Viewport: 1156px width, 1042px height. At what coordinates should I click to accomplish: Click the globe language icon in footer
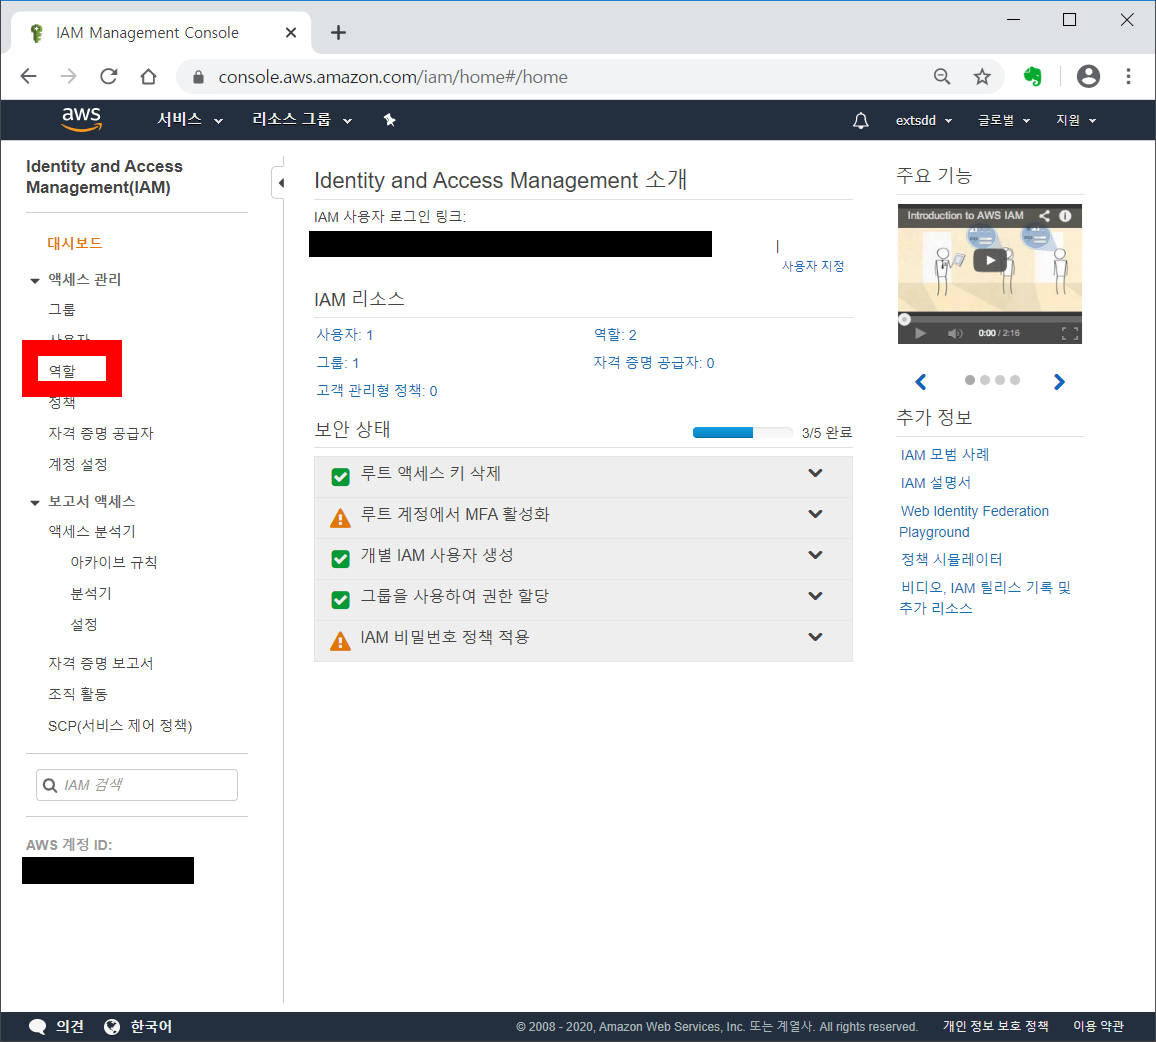[111, 1027]
